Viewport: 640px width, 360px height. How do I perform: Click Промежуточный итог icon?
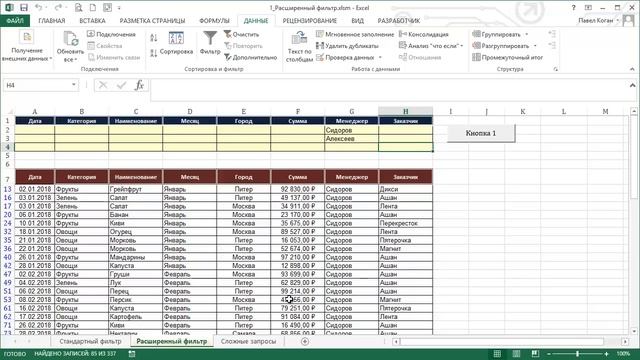[476, 58]
